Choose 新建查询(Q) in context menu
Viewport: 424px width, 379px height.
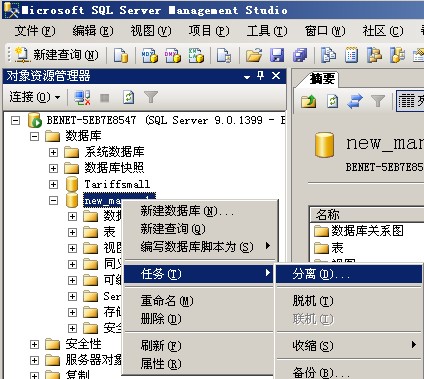199,229
